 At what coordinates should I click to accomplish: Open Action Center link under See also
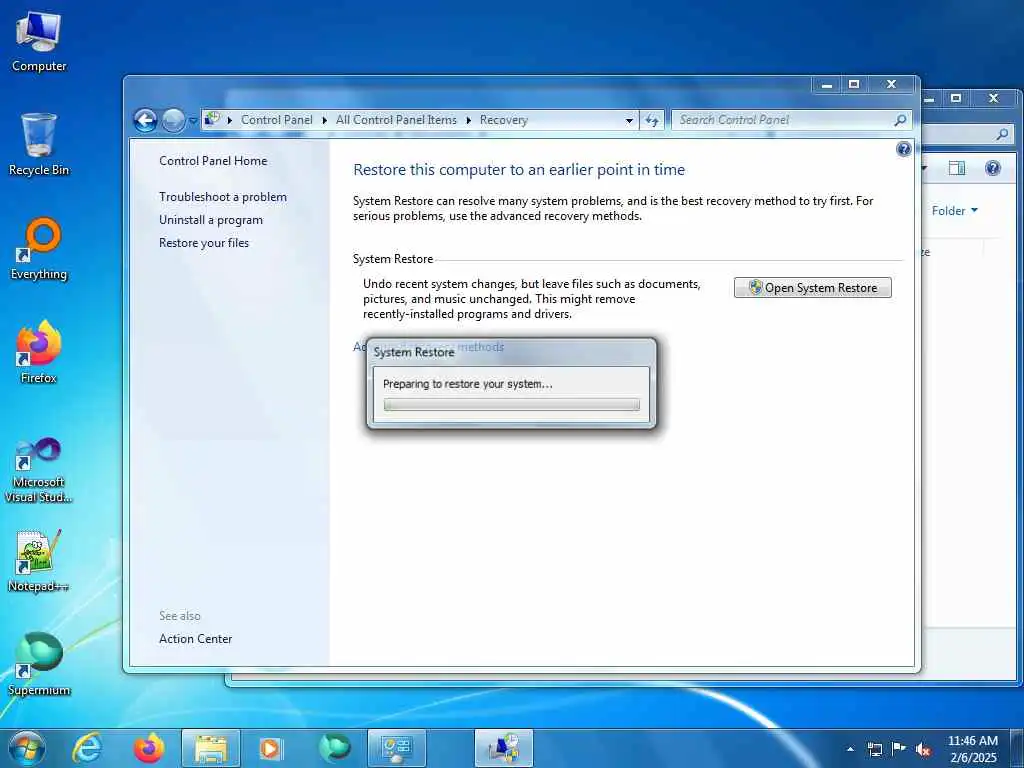pyautogui.click(x=195, y=639)
